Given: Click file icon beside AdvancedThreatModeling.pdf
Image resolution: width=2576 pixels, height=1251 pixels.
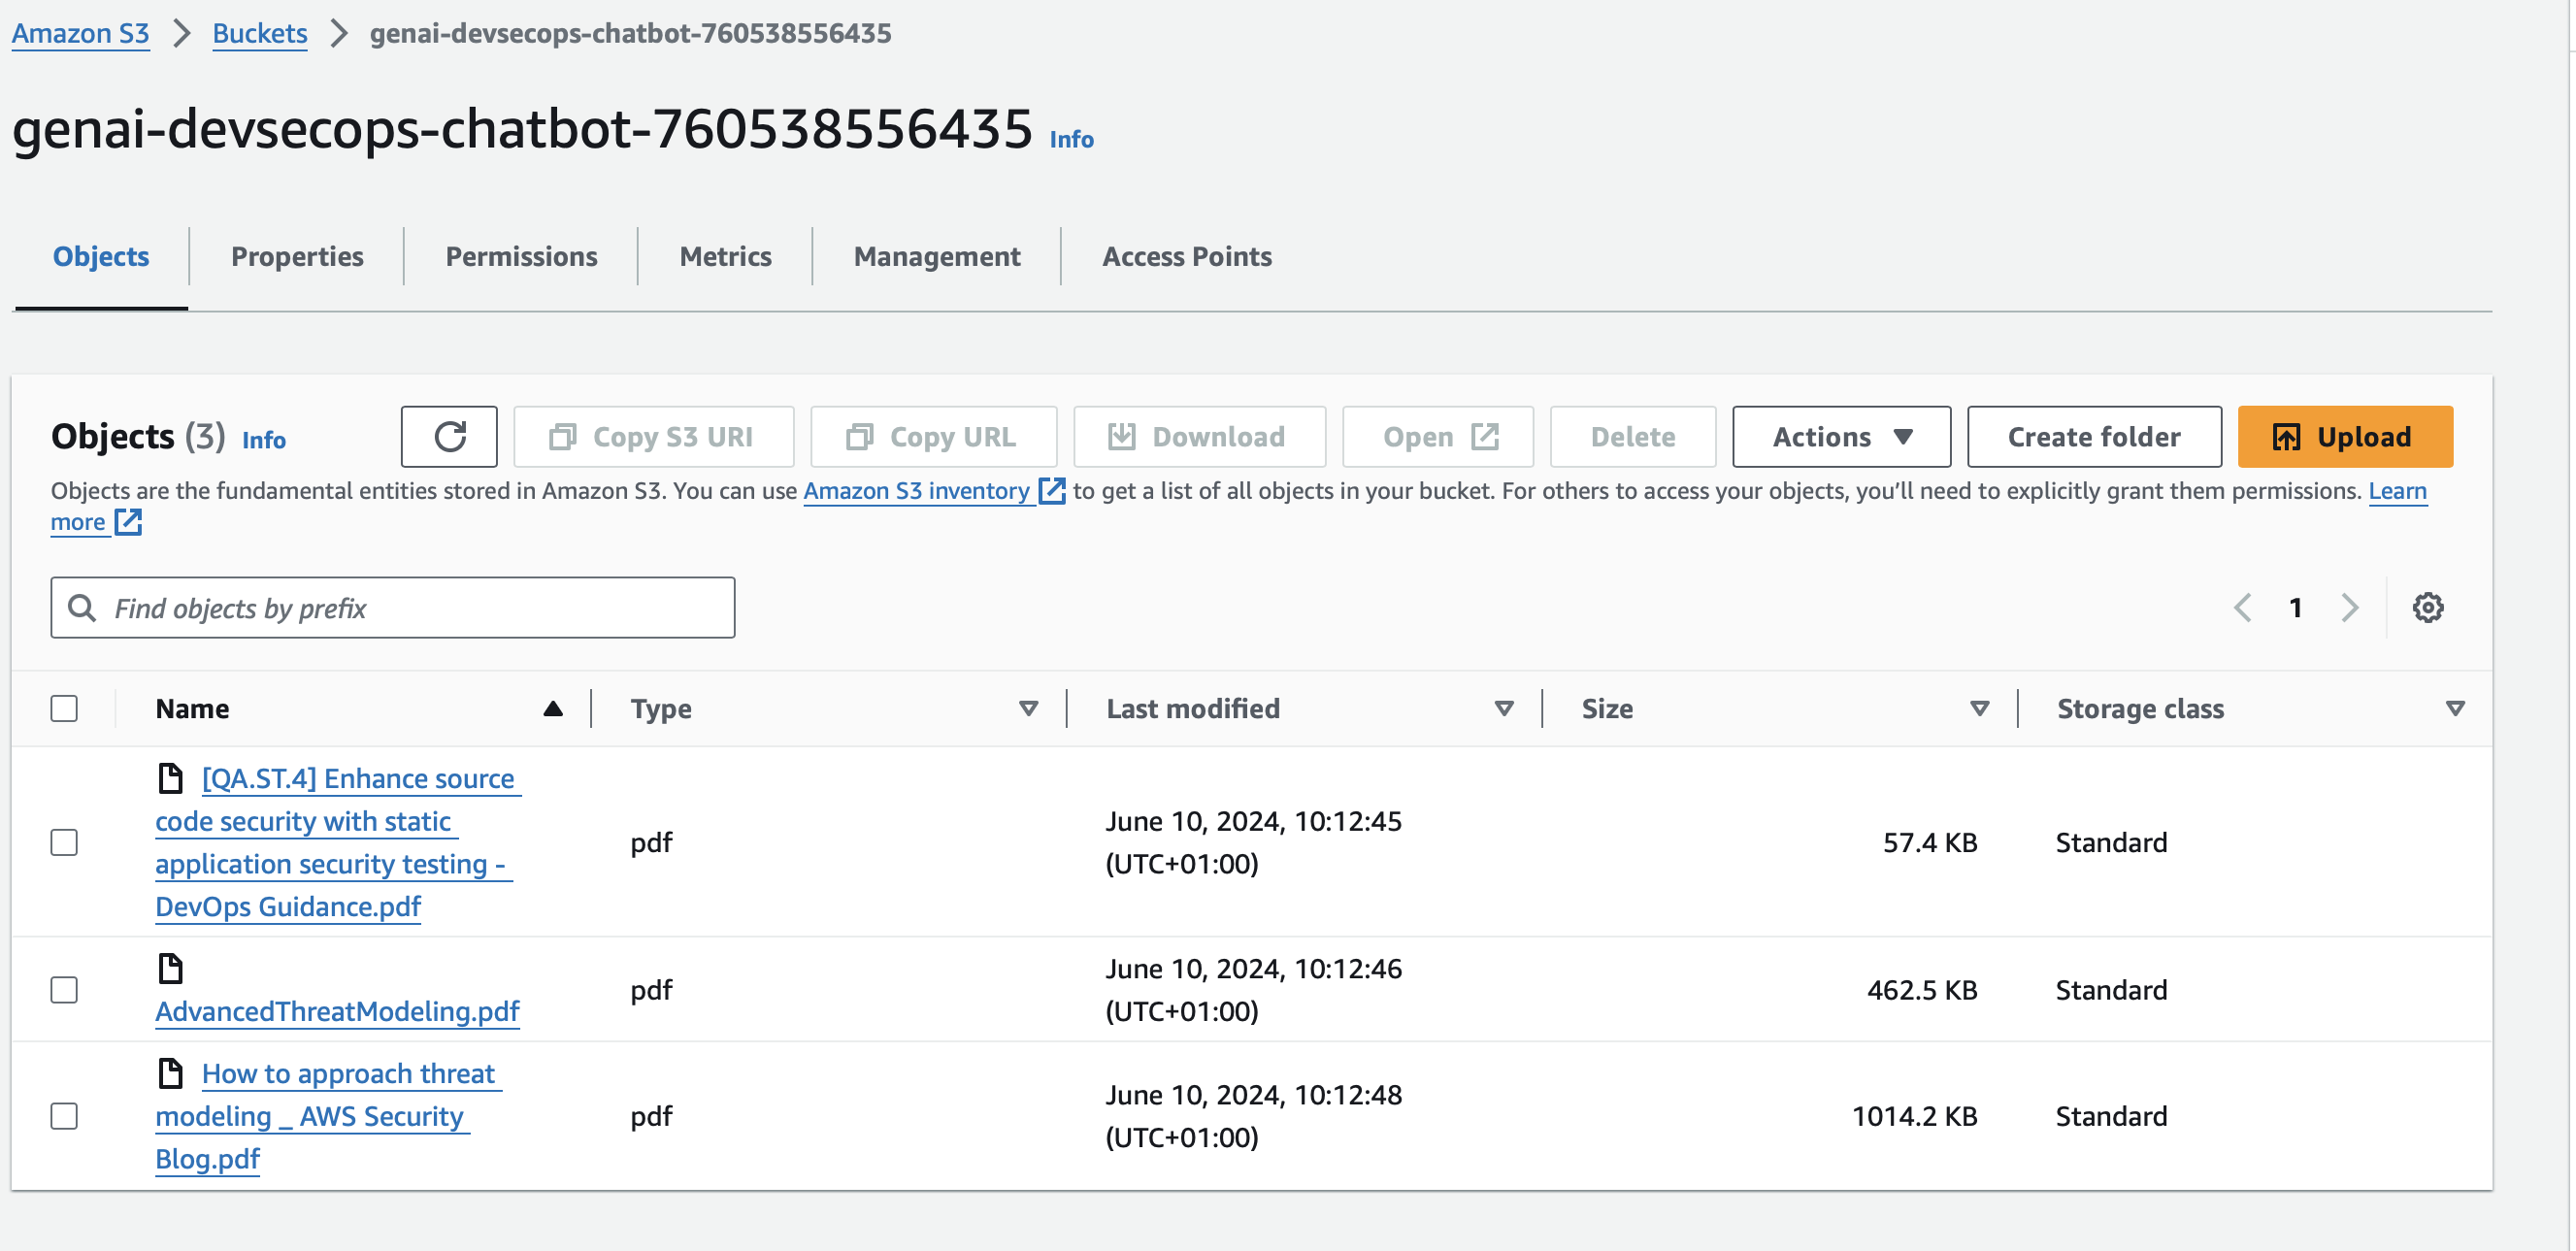Looking at the screenshot, I should click(x=171, y=968).
